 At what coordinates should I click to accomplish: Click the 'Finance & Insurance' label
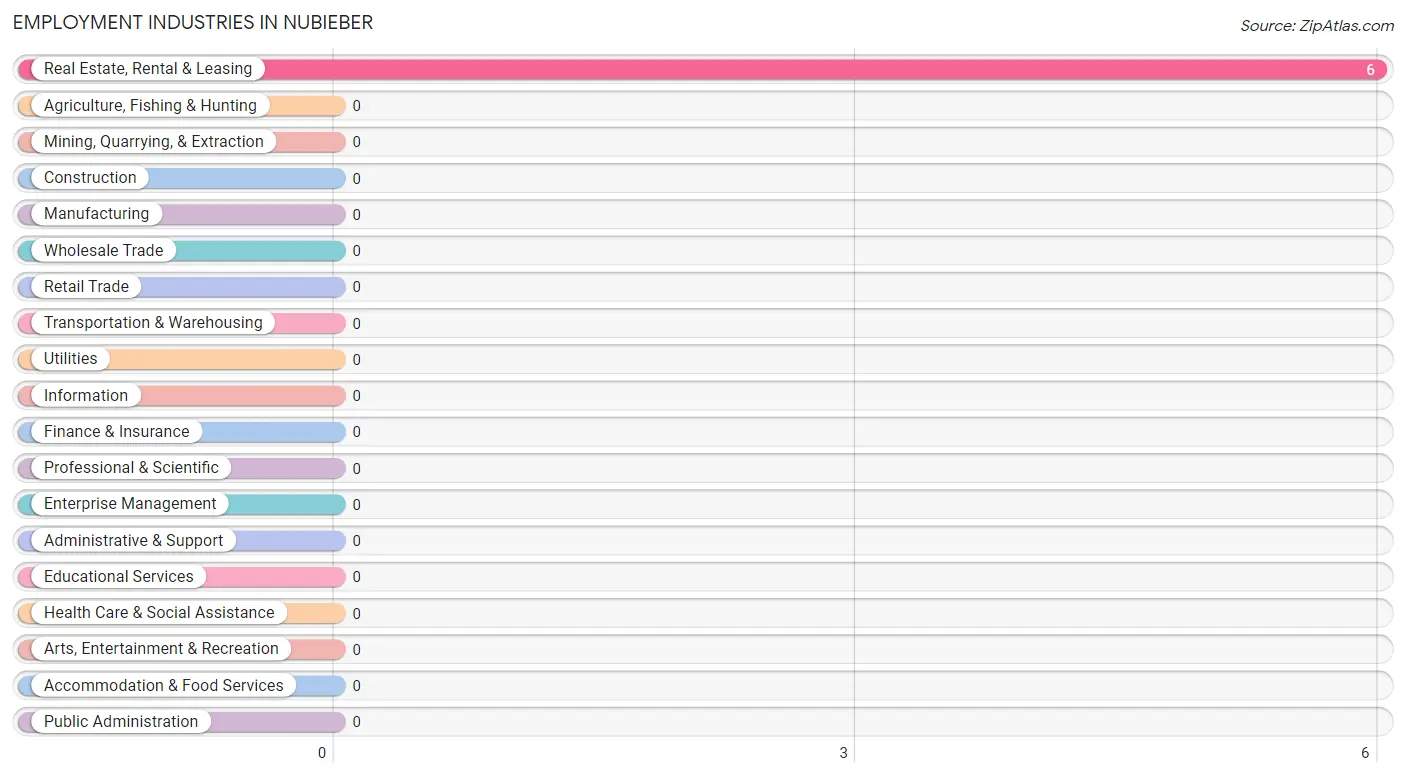coord(116,431)
